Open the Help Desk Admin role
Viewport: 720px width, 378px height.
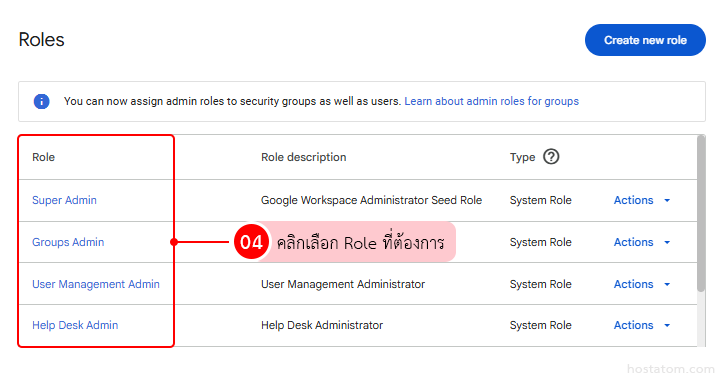coord(75,325)
